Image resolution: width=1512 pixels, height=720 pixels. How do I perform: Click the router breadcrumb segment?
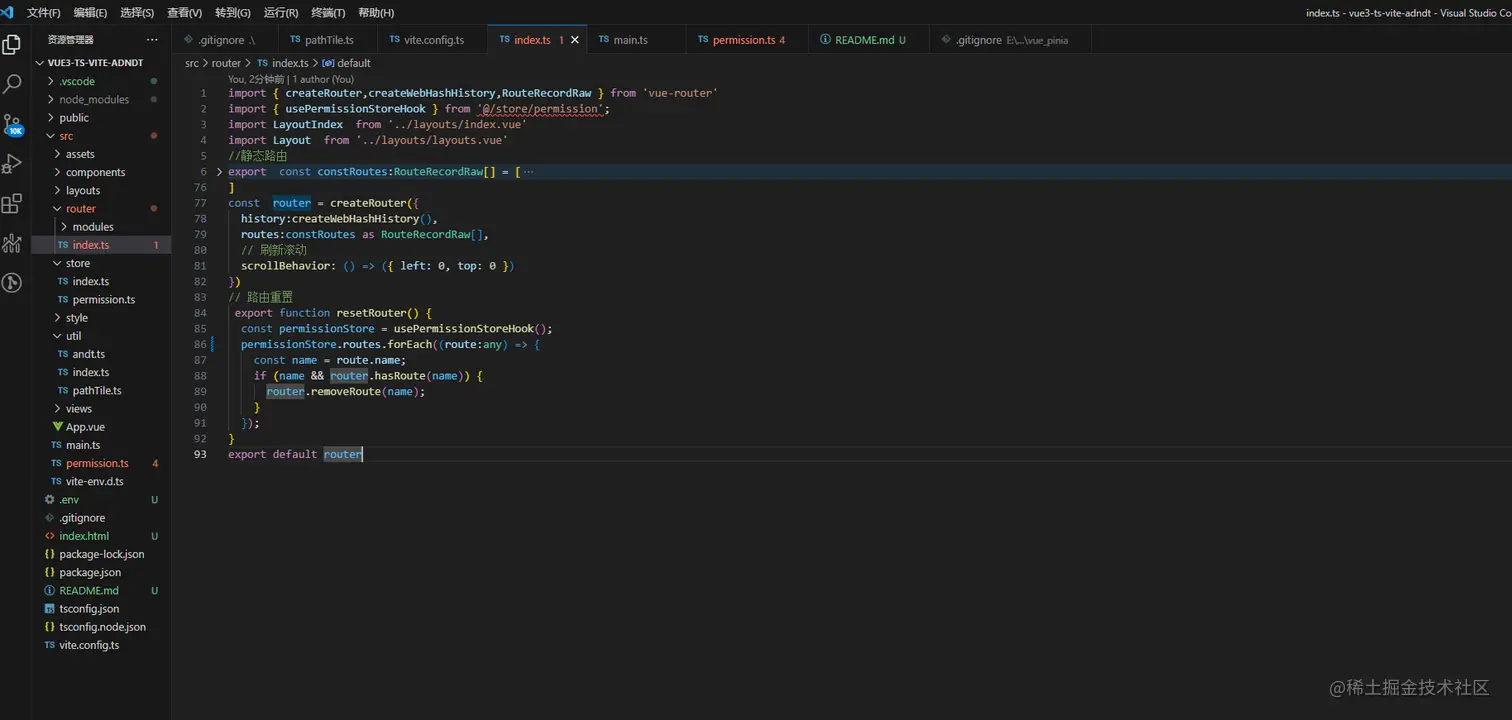[226, 63]
